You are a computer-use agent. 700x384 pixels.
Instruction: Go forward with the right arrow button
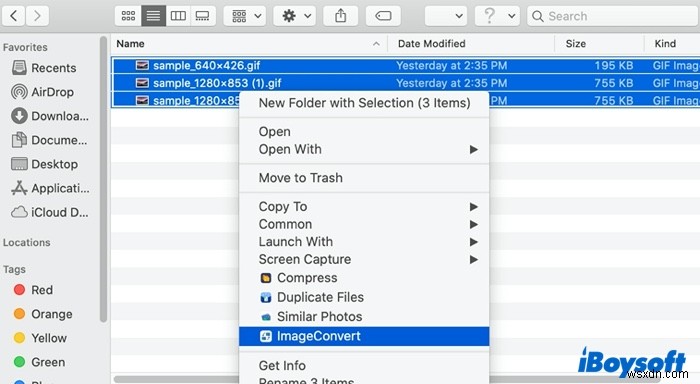click(38, 16)
